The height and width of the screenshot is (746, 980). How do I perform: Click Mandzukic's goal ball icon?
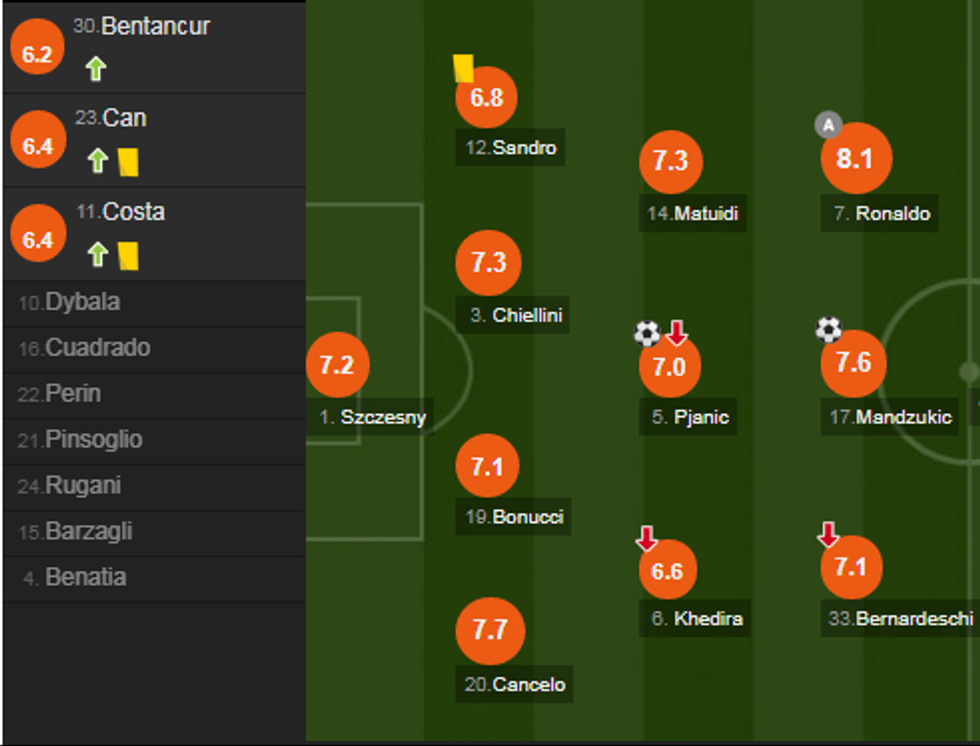828,330
